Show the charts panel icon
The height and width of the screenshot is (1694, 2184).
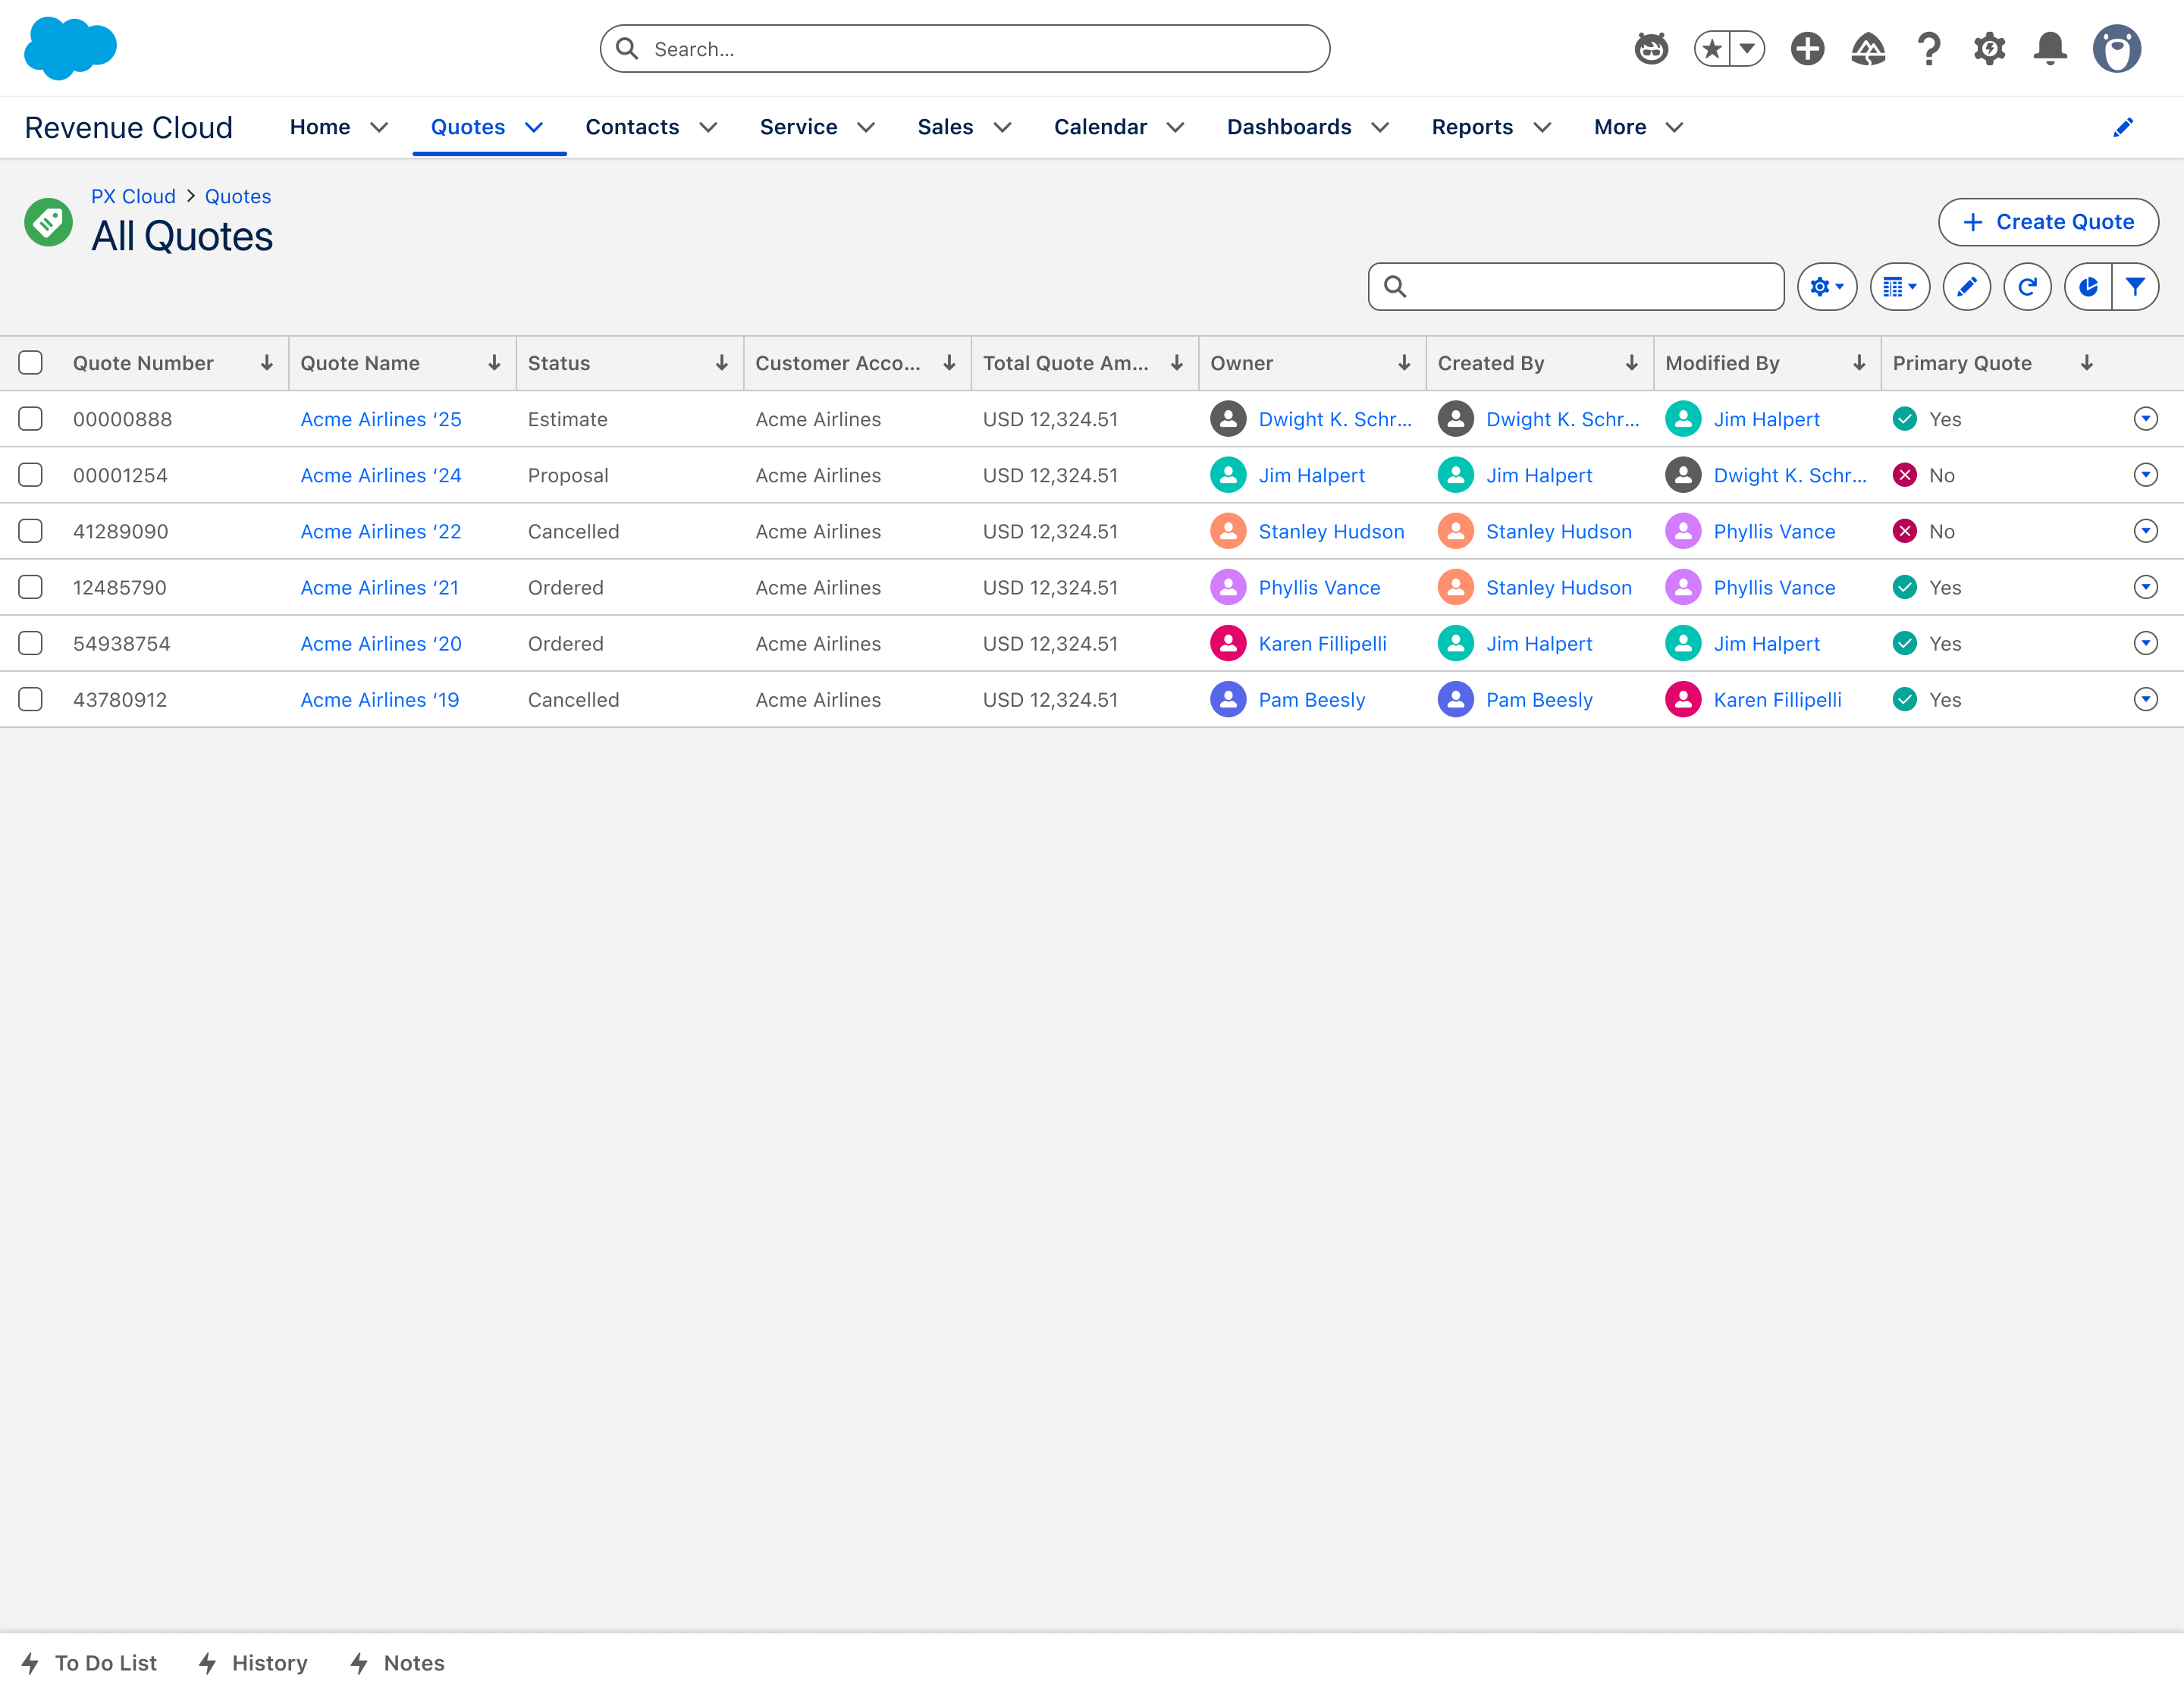coord(2088,287)
